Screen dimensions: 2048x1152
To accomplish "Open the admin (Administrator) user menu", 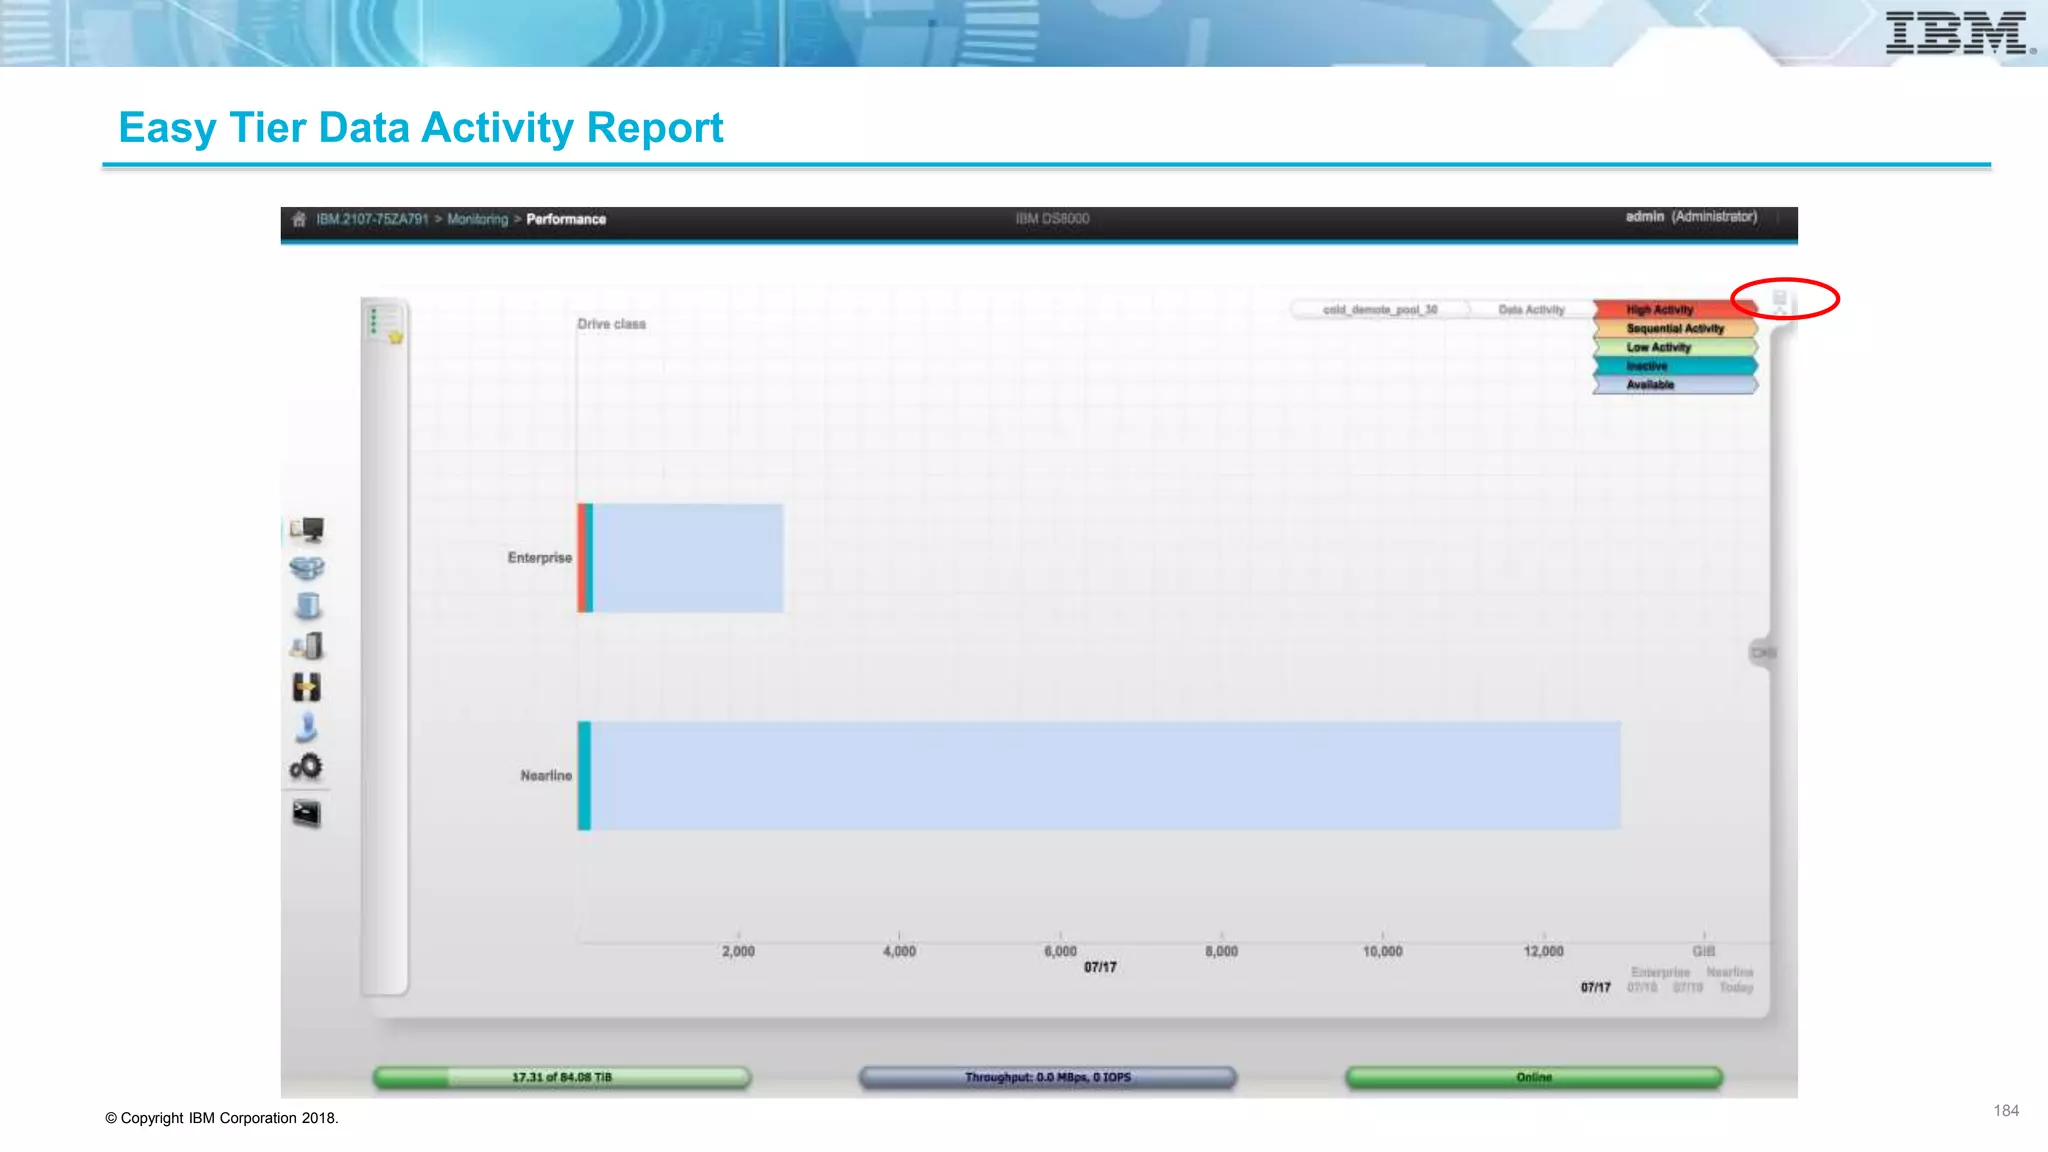I will pos(1691,217).
